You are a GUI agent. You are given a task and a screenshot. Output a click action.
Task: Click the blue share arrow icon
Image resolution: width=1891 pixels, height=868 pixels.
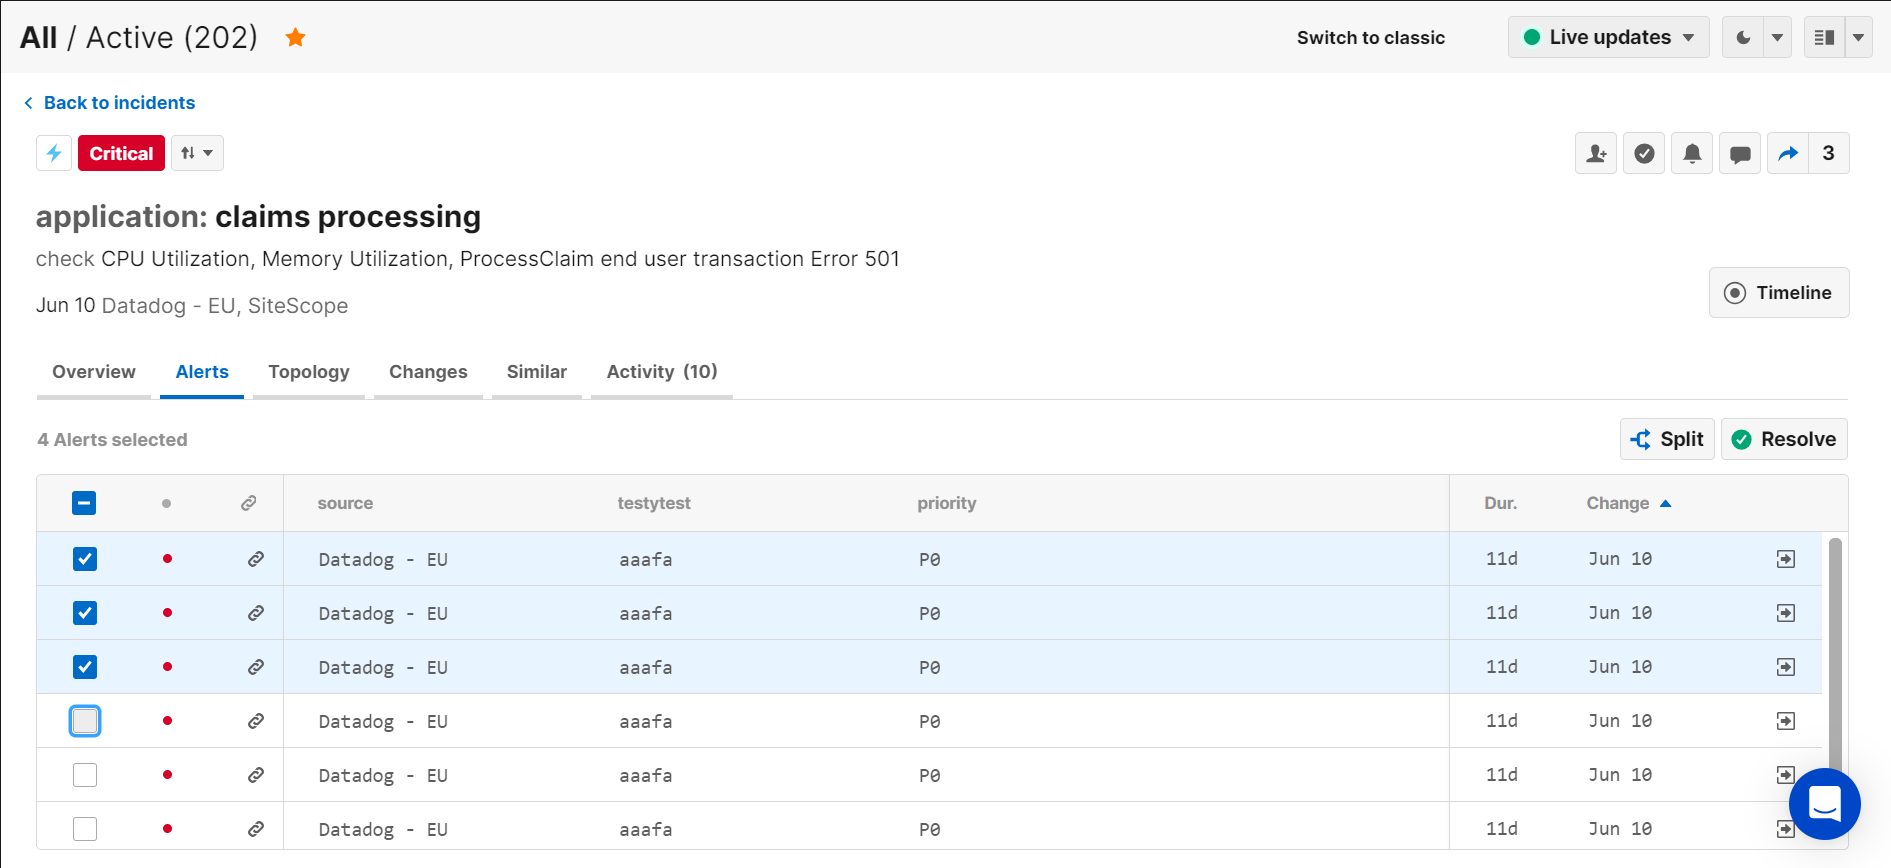coord(1787,153)
